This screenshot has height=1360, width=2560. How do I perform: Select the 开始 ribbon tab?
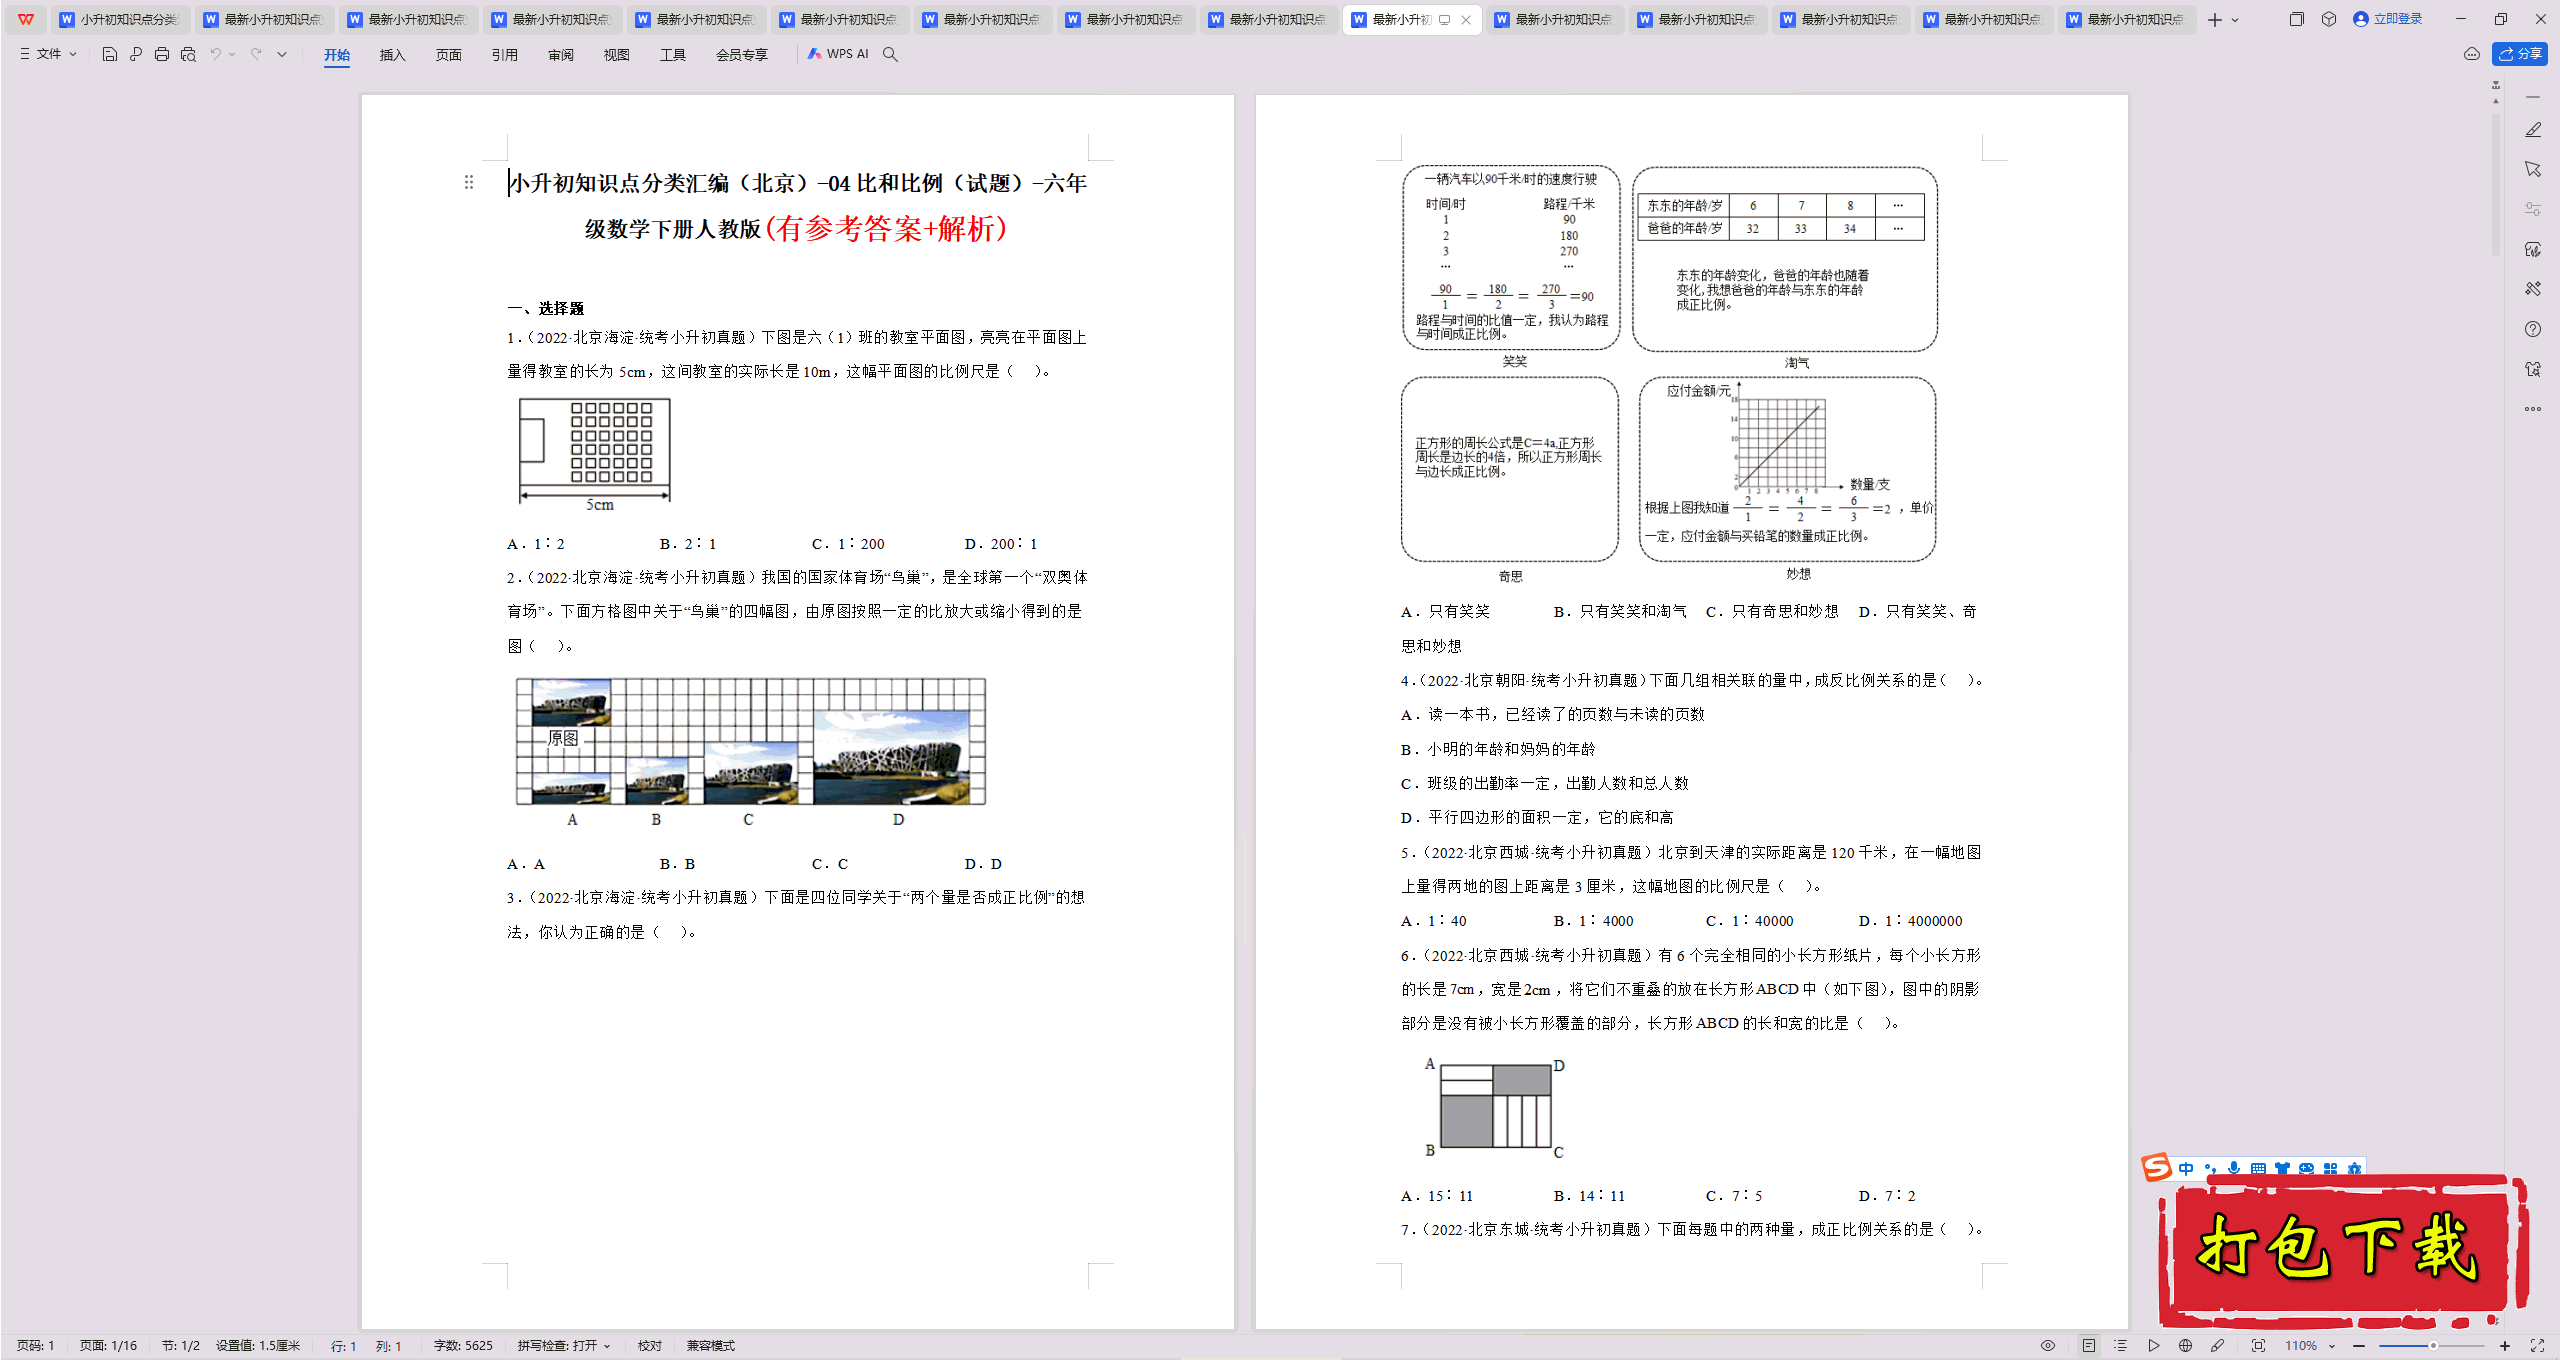tap(337, 55)
